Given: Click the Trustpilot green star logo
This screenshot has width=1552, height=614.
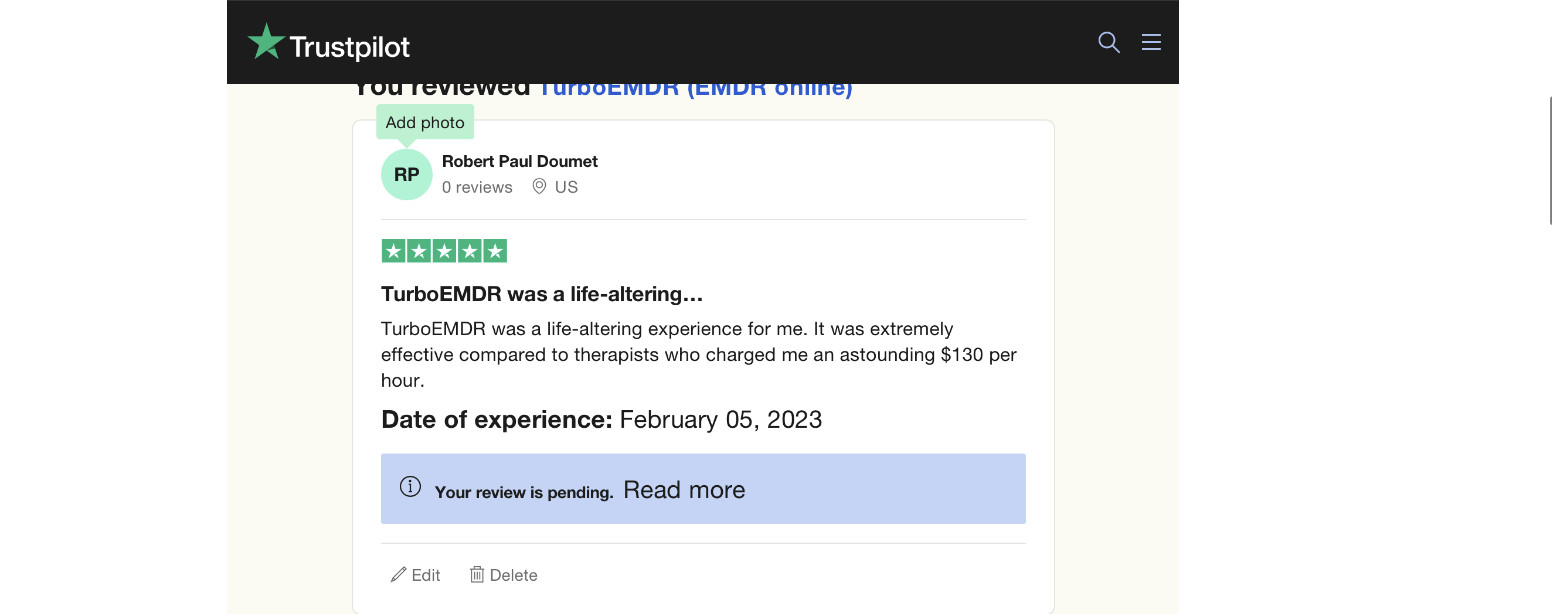Looking at the screenshot, I should pos(266,43).
